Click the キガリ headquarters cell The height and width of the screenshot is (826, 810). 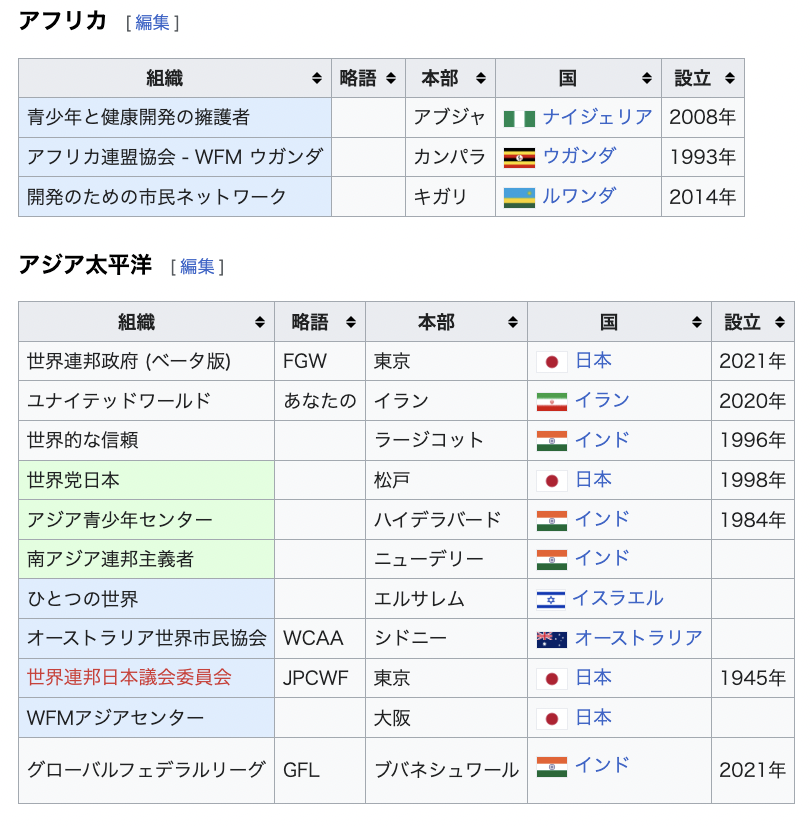coord(450,196)
